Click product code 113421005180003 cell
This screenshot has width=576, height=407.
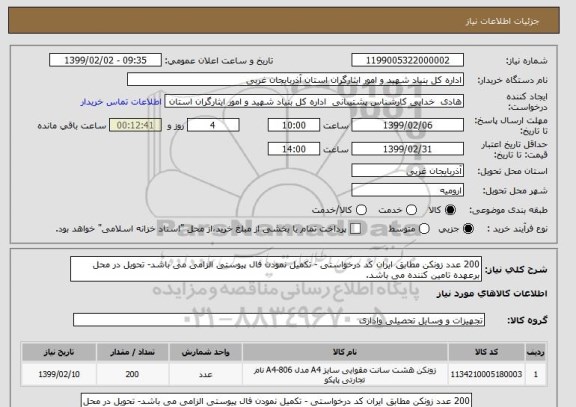tap(486, 374)
